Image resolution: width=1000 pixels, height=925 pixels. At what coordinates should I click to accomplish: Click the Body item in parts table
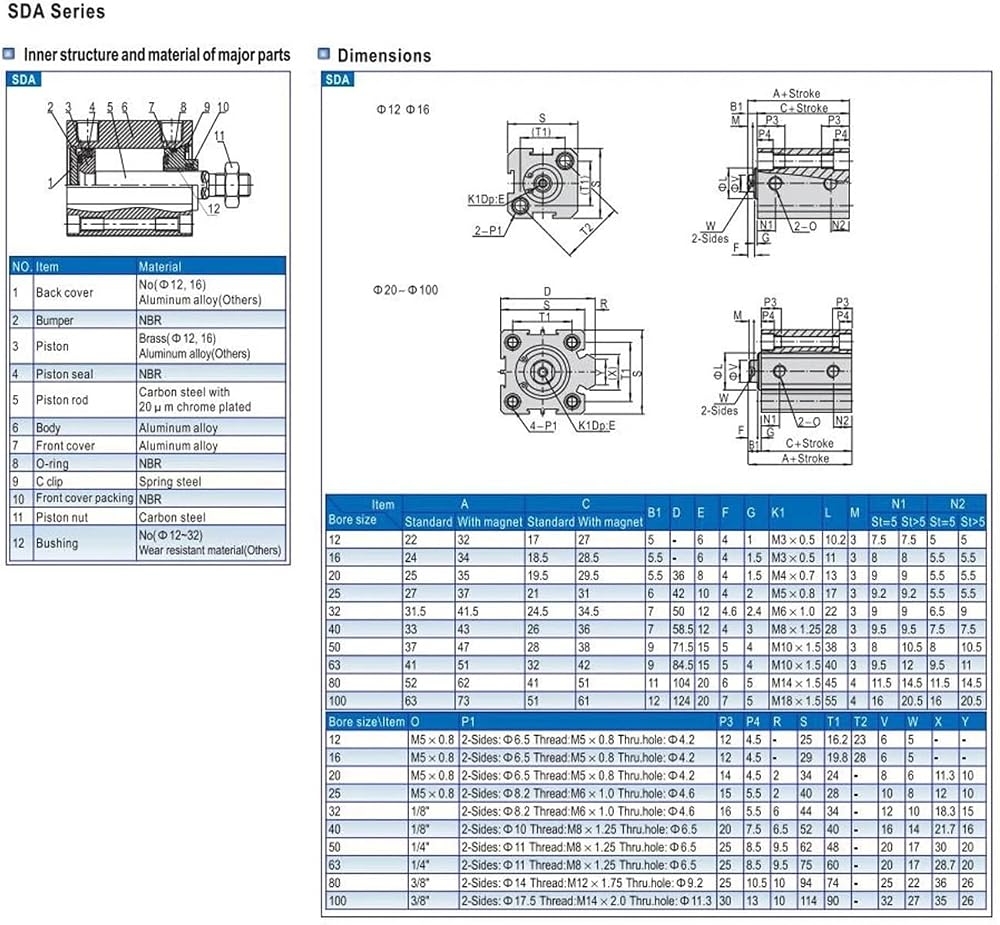48,427
